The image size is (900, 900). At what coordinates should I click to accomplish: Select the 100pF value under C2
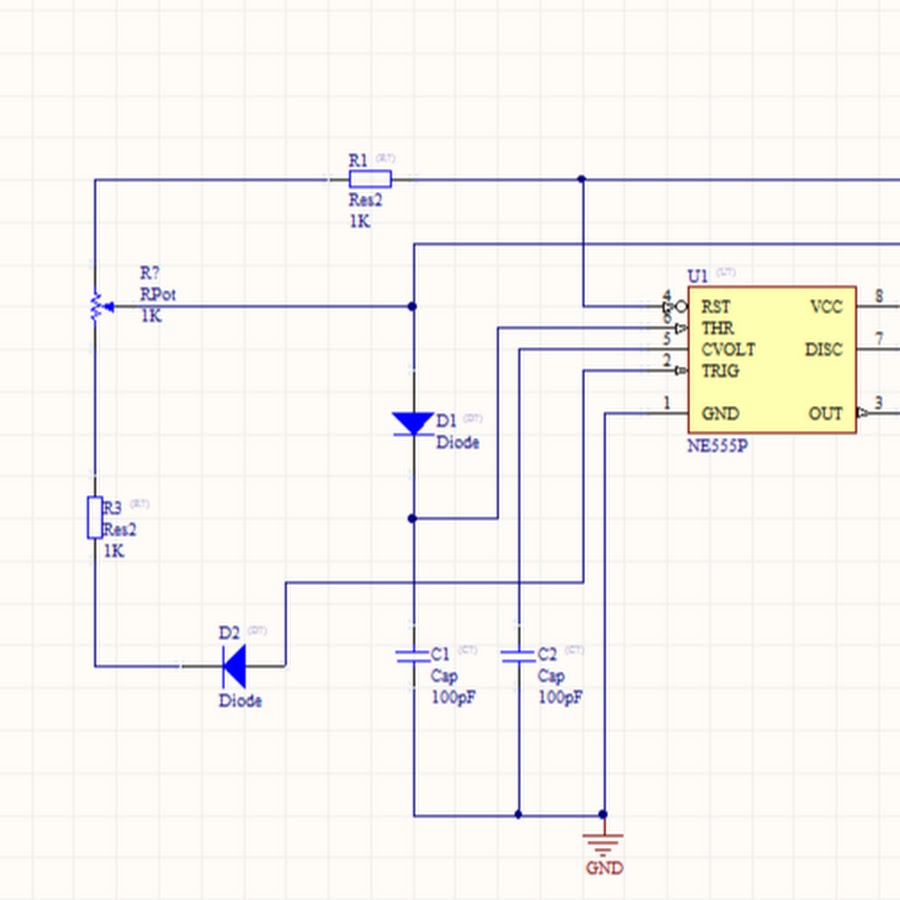559,697
